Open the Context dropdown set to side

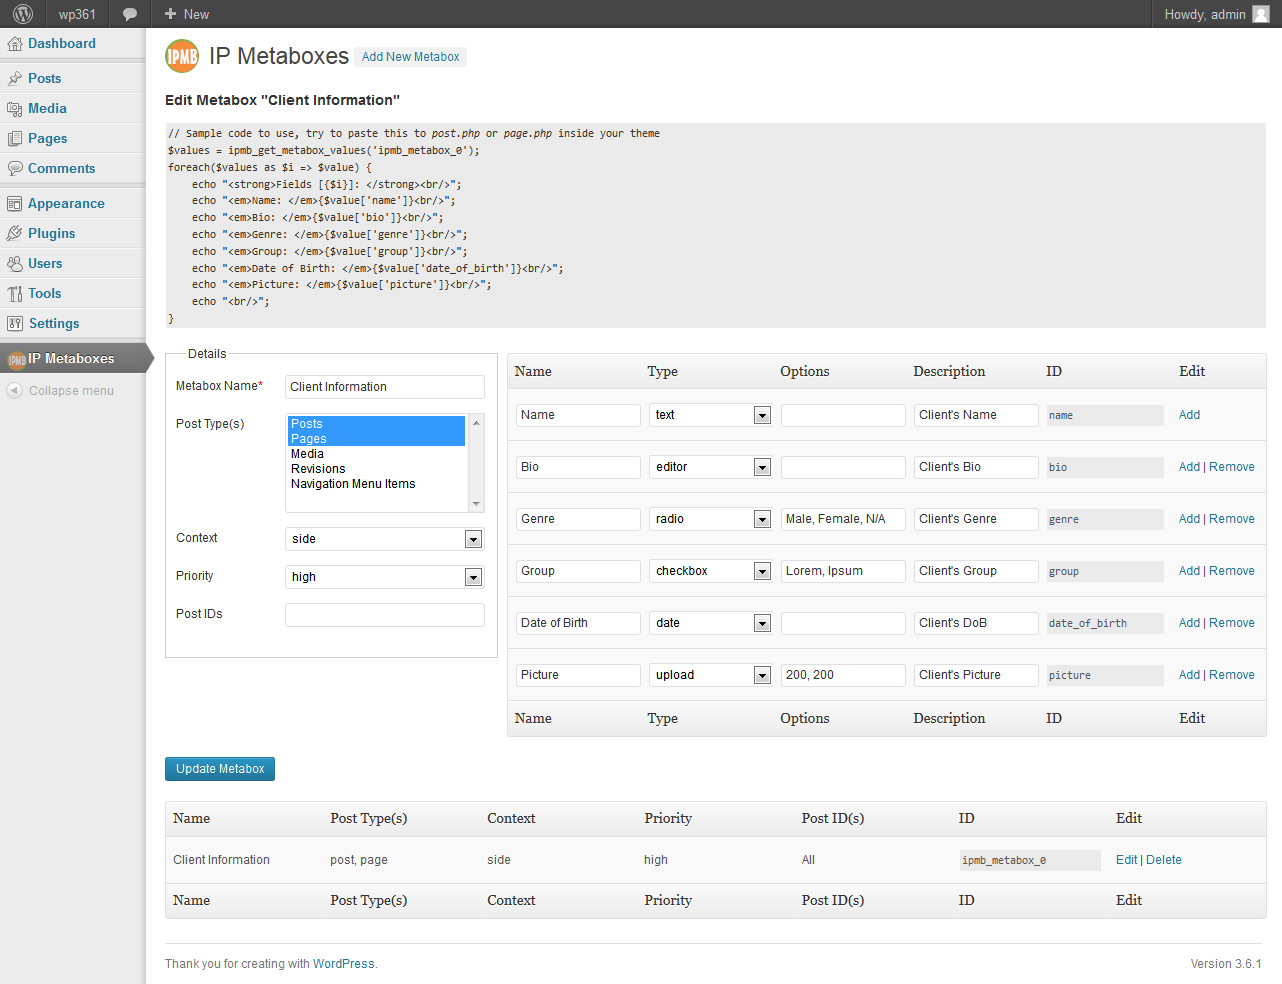click(385, 539)
